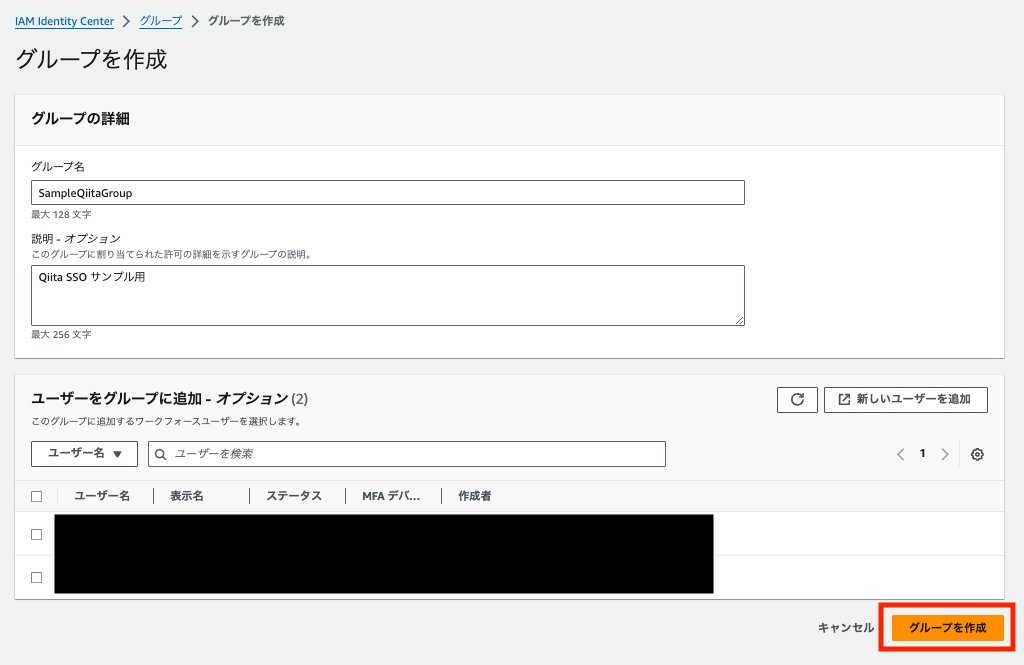Select page number 1 in pagination
1024x665 pixels.
pyautogui.click(x=921, y=454)
